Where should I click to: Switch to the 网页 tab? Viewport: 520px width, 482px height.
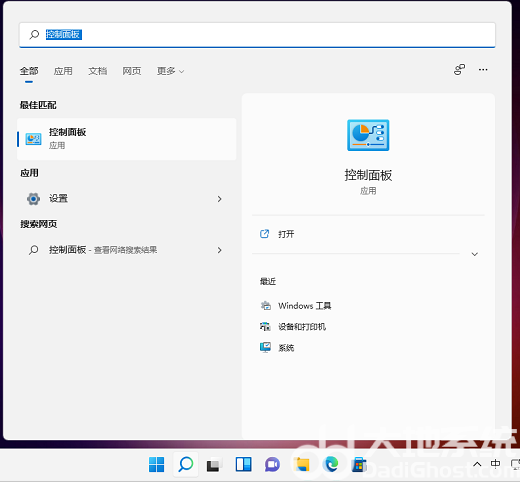click(132, 71)
